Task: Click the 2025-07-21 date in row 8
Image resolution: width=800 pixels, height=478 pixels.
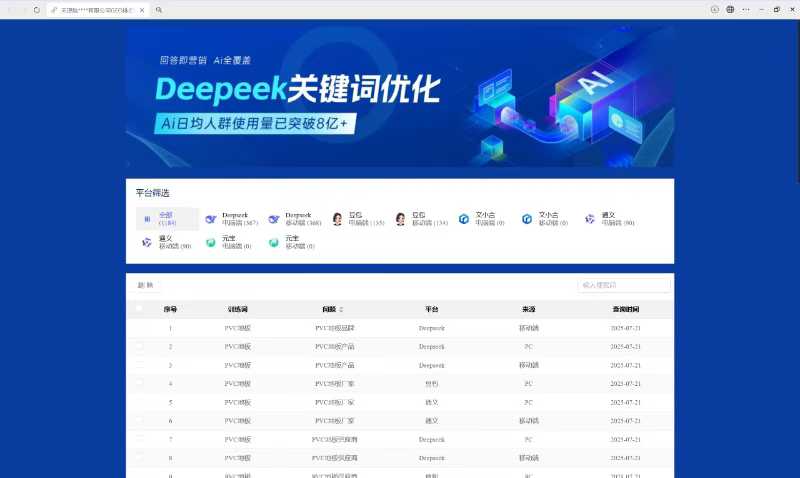Action: point(626,458)
